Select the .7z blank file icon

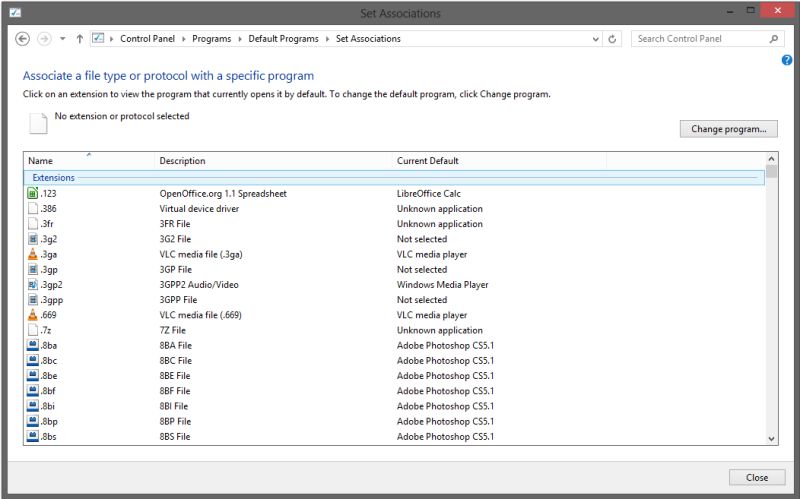(x=33, y=330)
